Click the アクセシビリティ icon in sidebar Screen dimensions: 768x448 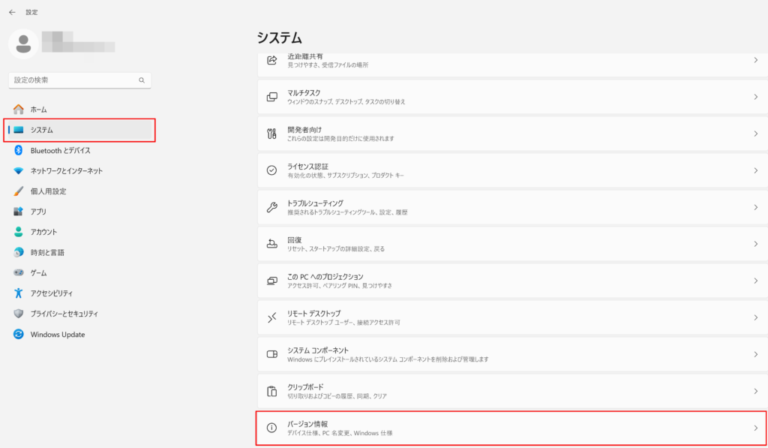[x=18, y=293]
